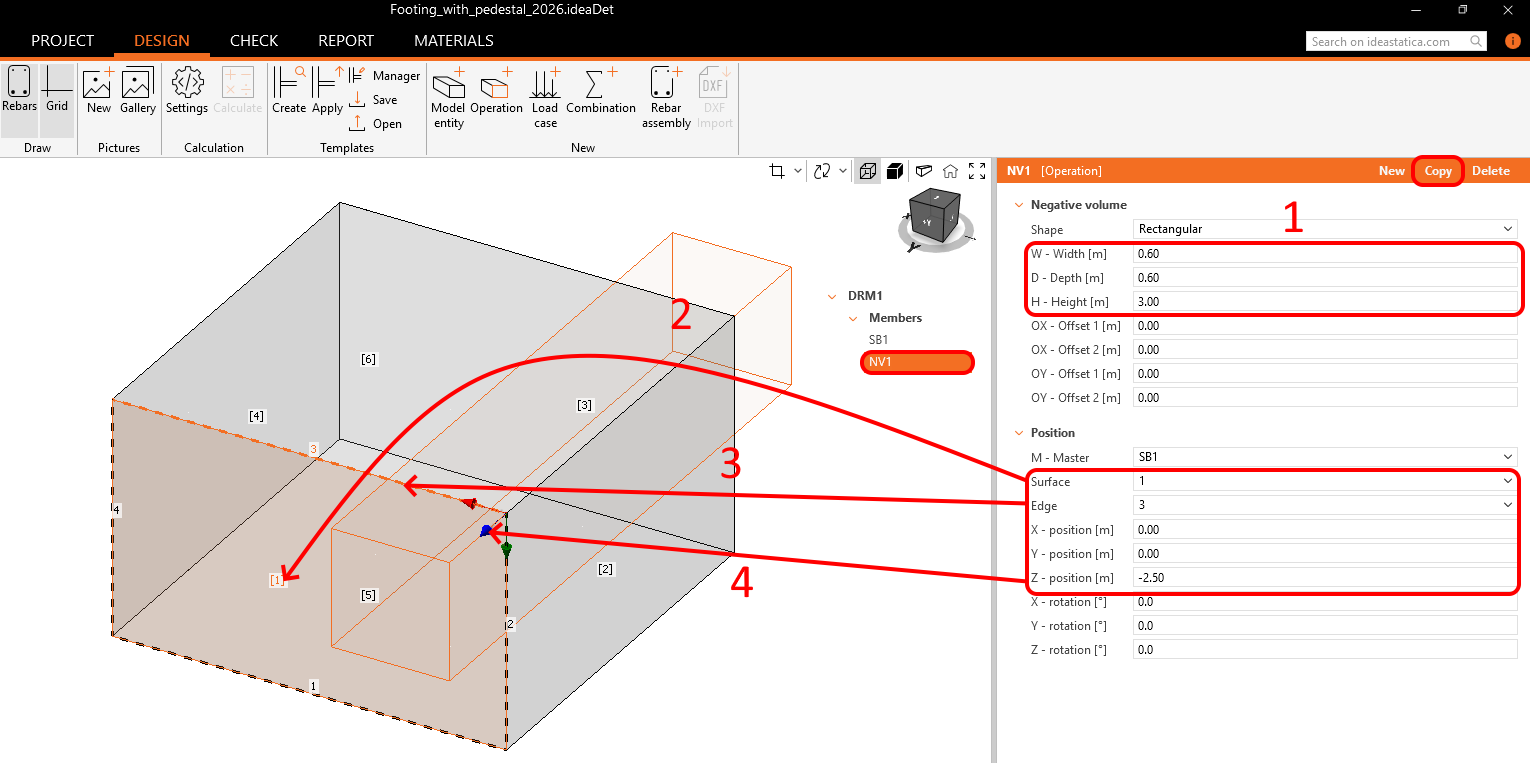Click the Copy button for NV1
Screen dimensions: 1530x763
point(1437,171)
